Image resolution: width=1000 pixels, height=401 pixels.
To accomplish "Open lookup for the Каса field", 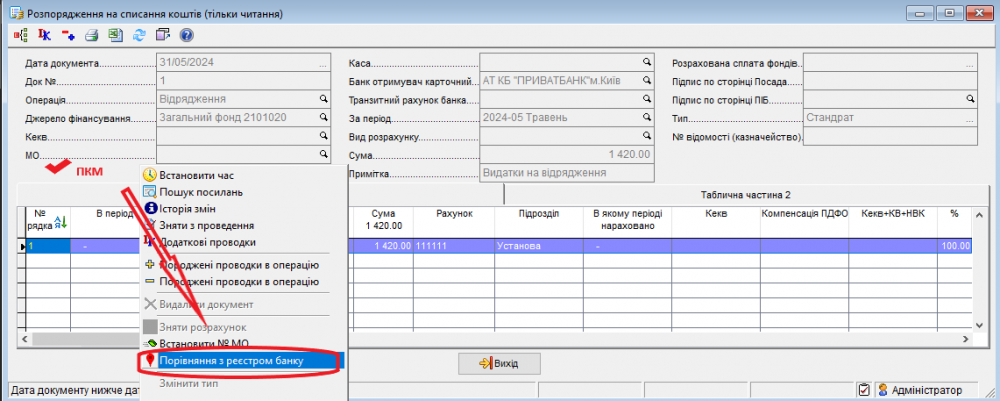I will pos(647,63).
